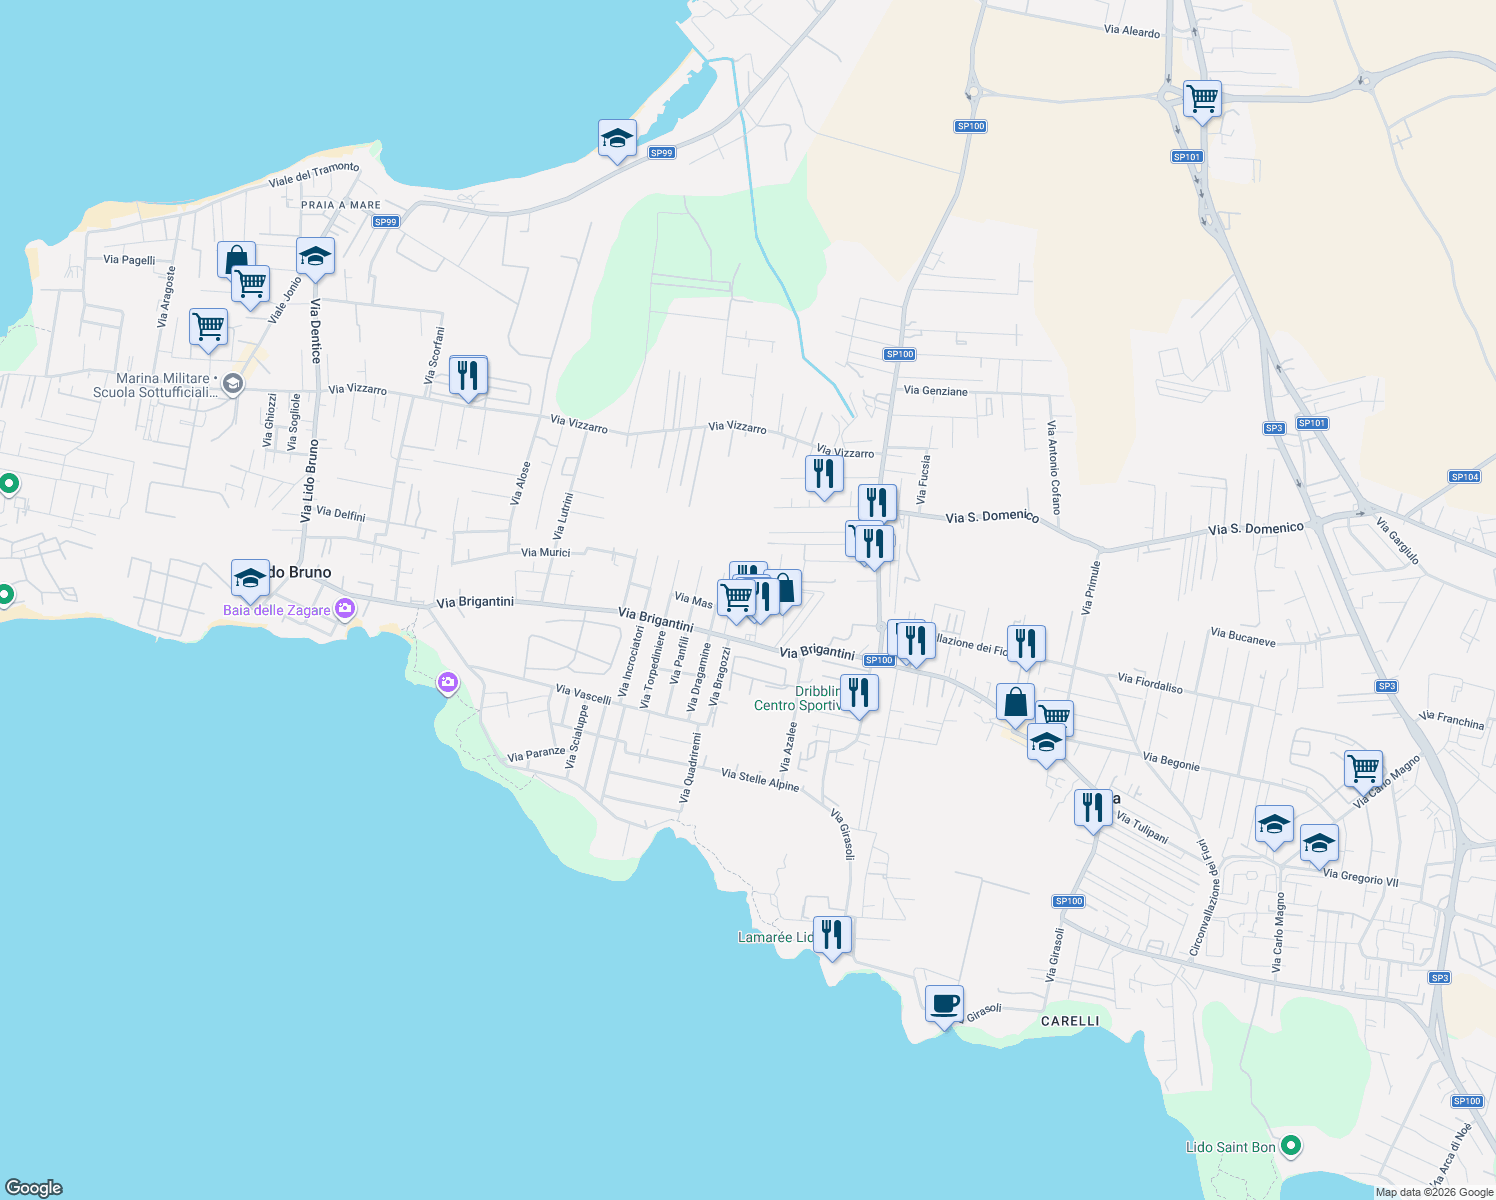Click the shopping cart marker on Via Carlo Magno

pos(1363,769)
